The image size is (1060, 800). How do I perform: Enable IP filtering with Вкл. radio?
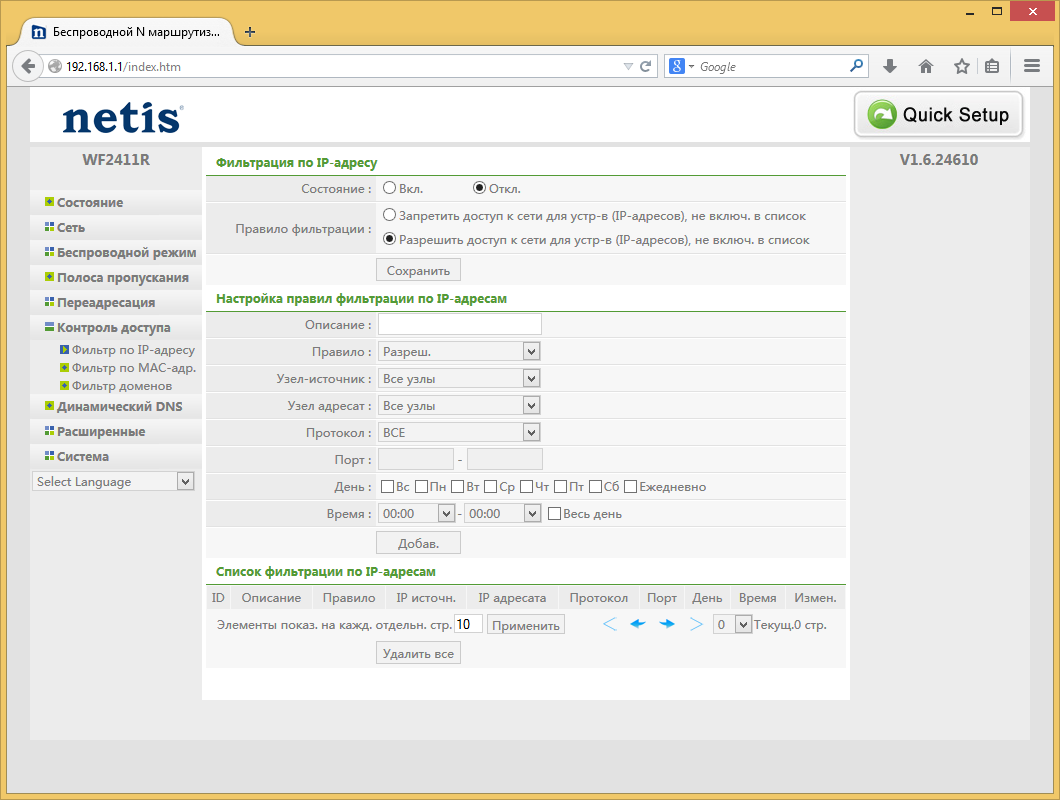click(x=389, y=188)
